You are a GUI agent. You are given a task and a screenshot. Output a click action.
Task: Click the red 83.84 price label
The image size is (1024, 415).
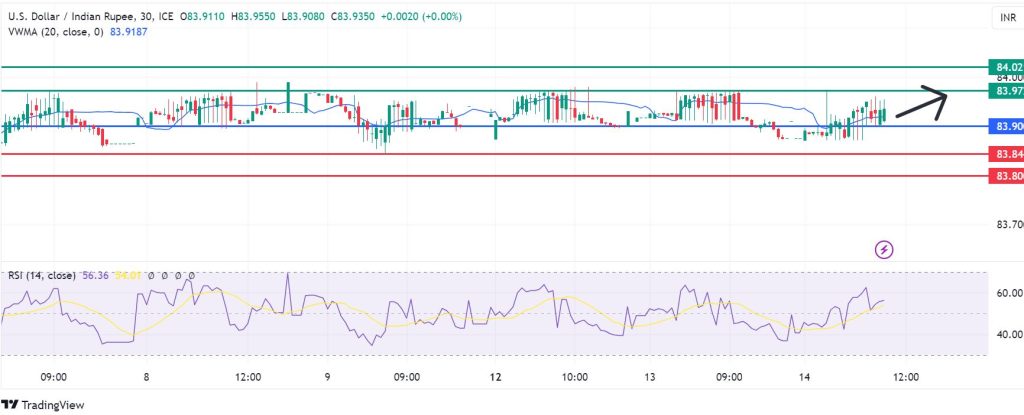[1006, 154]
